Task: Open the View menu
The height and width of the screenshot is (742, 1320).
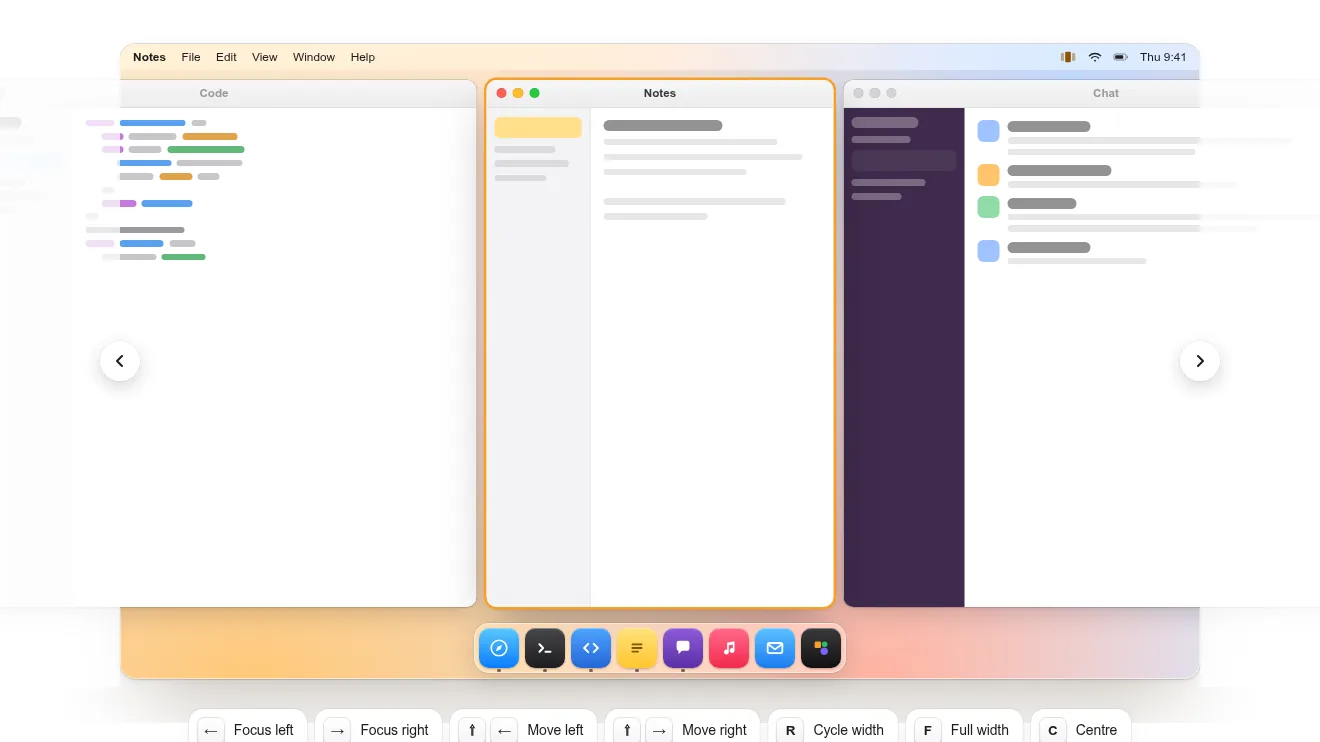Action: pos(265,57)
